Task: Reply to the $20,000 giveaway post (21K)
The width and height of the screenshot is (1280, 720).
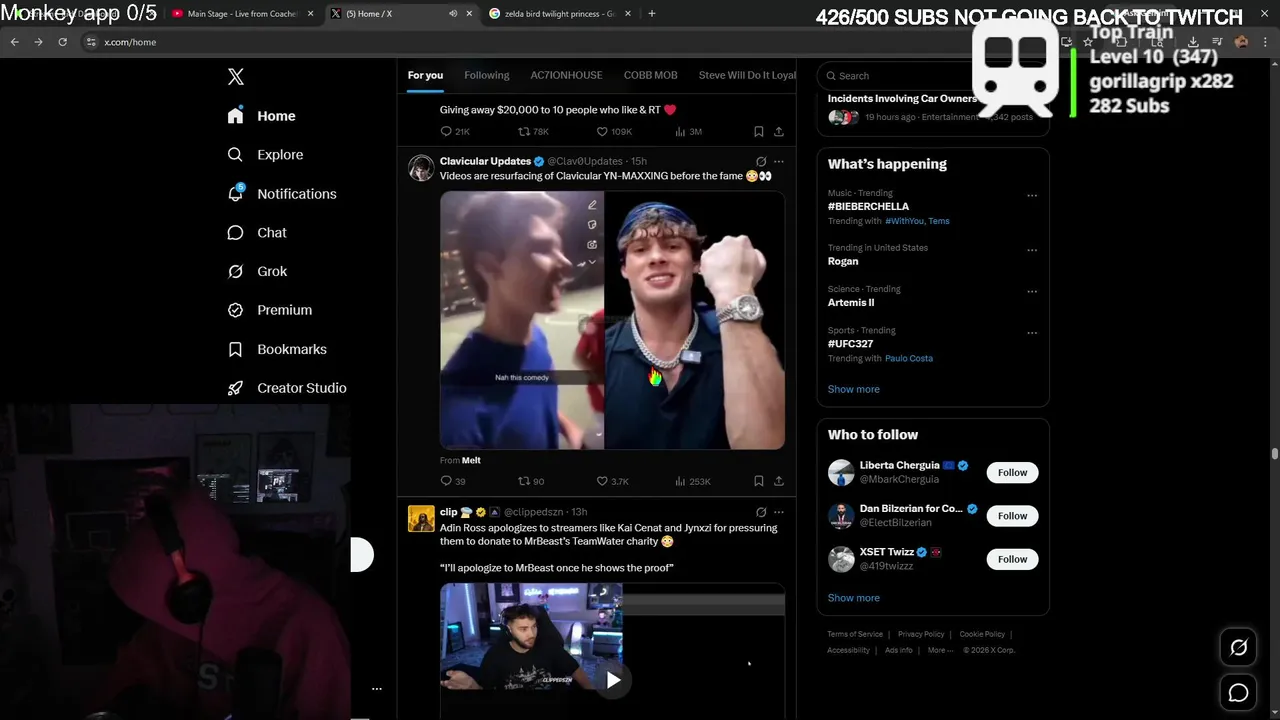Action: coord(455,132)
